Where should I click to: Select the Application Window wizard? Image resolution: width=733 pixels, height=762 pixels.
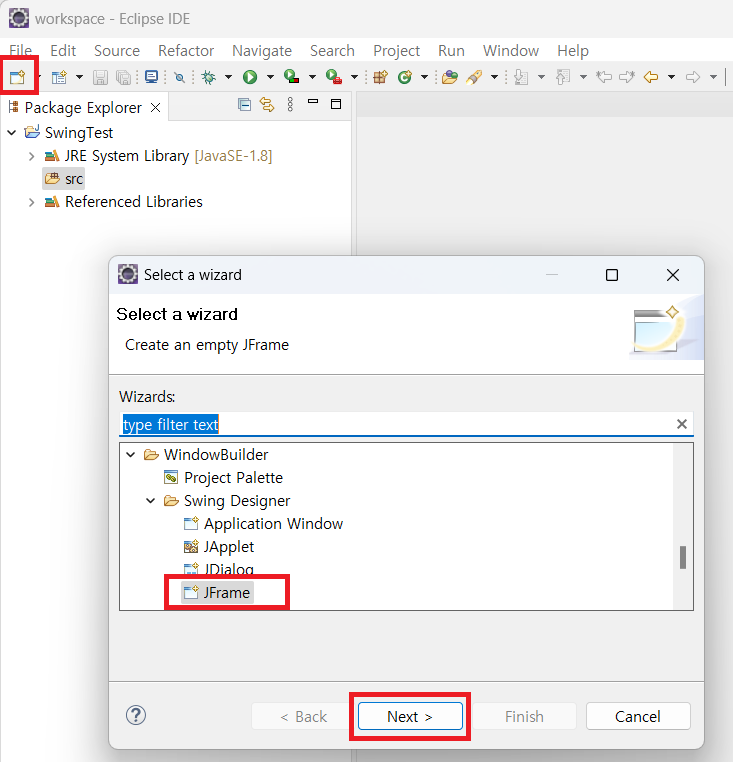point(263,524)
